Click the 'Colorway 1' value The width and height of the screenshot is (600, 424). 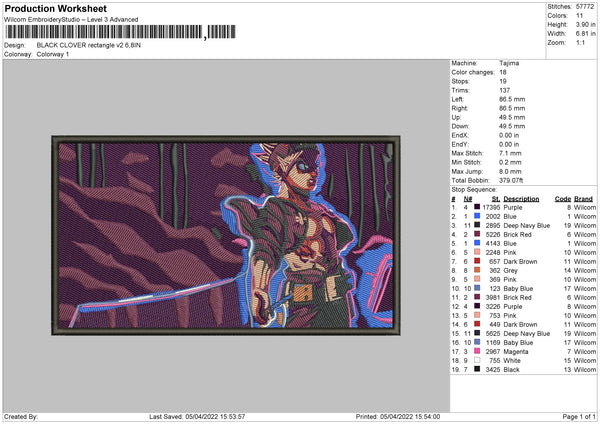pyautogui.click(x=53, y=54)
